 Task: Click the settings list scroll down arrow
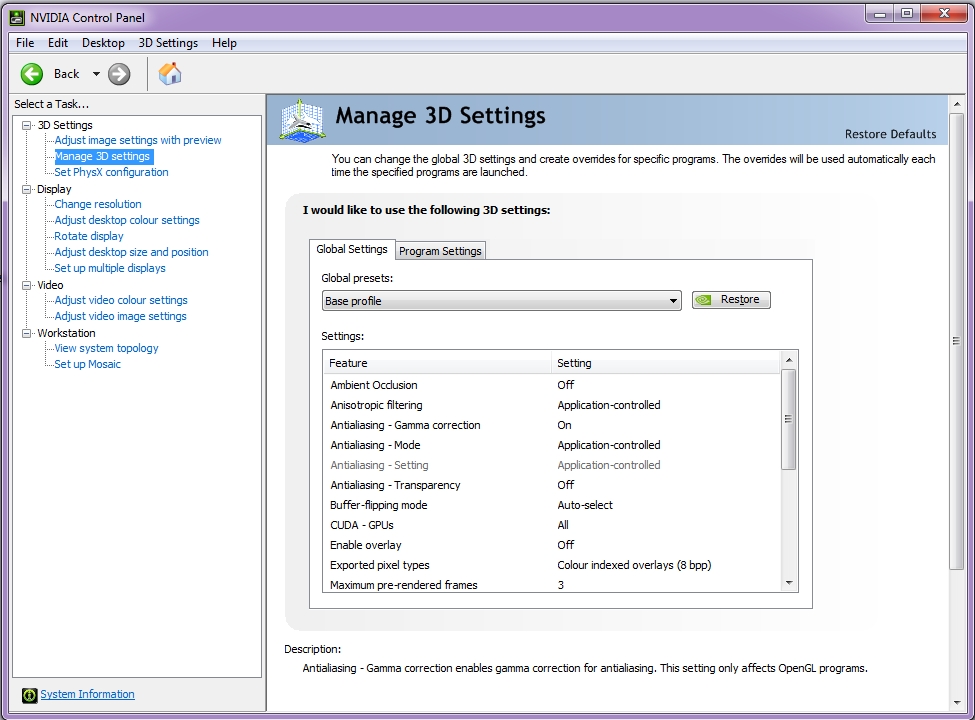(x=788, y=583)
